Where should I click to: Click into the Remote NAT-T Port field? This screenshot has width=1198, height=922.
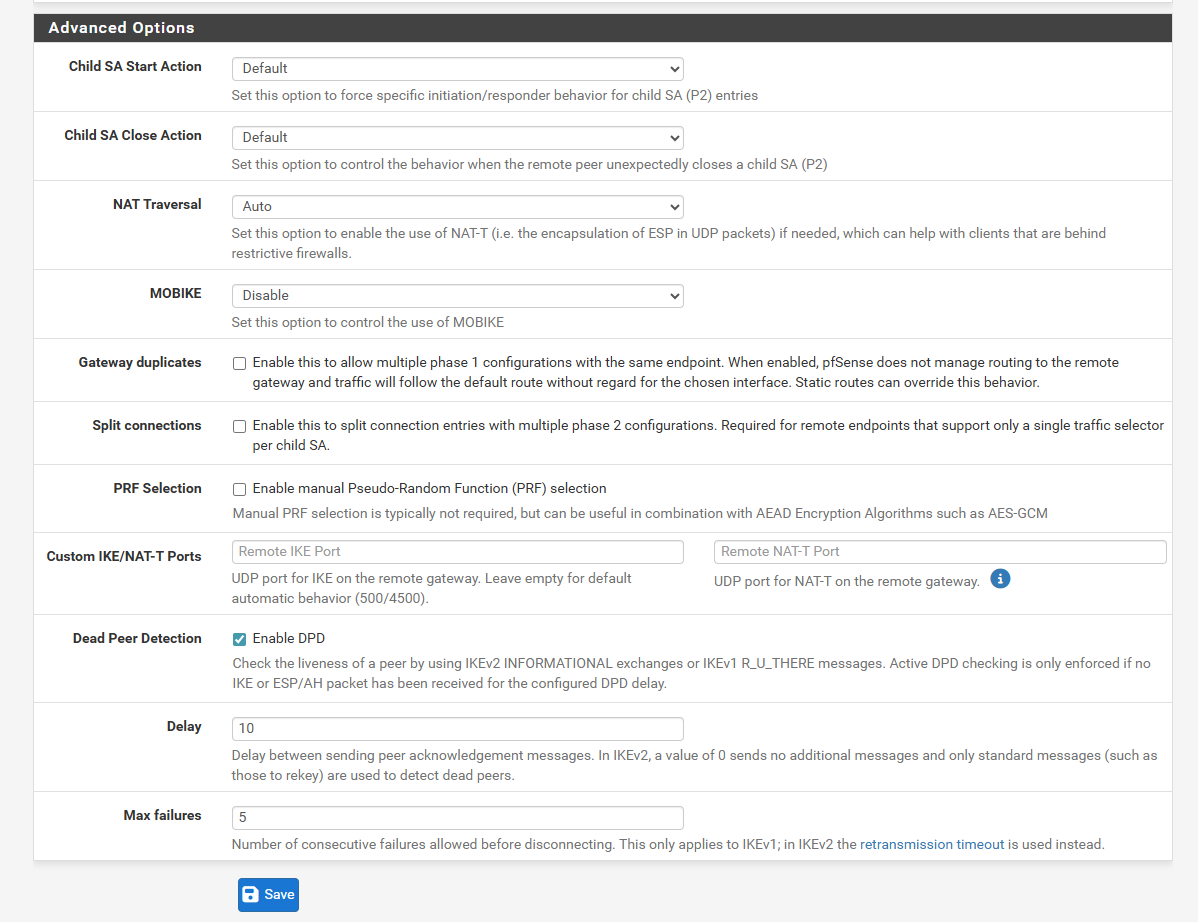pos(940,552)
